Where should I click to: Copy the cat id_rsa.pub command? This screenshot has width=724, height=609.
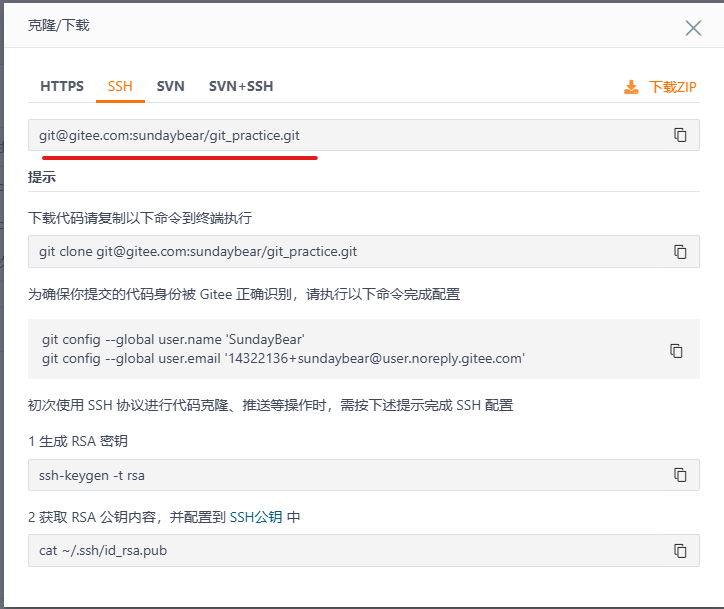coord(680,550)
